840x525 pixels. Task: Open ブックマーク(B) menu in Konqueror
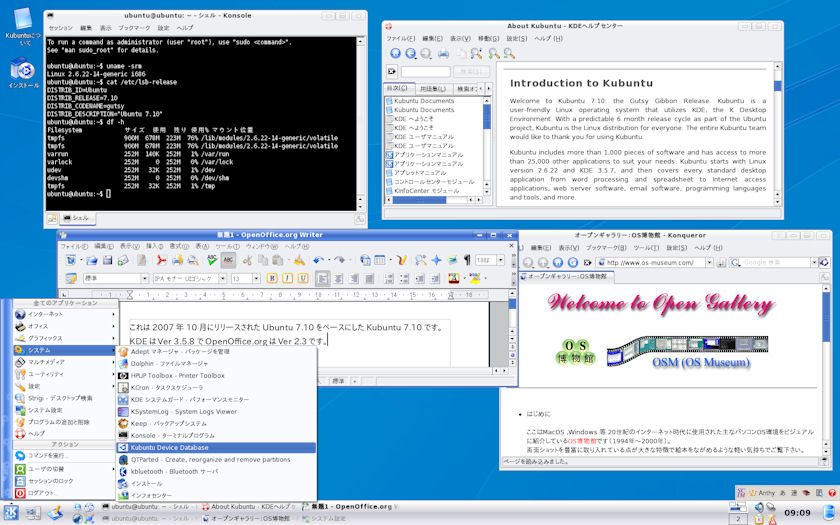click(605, 248)
